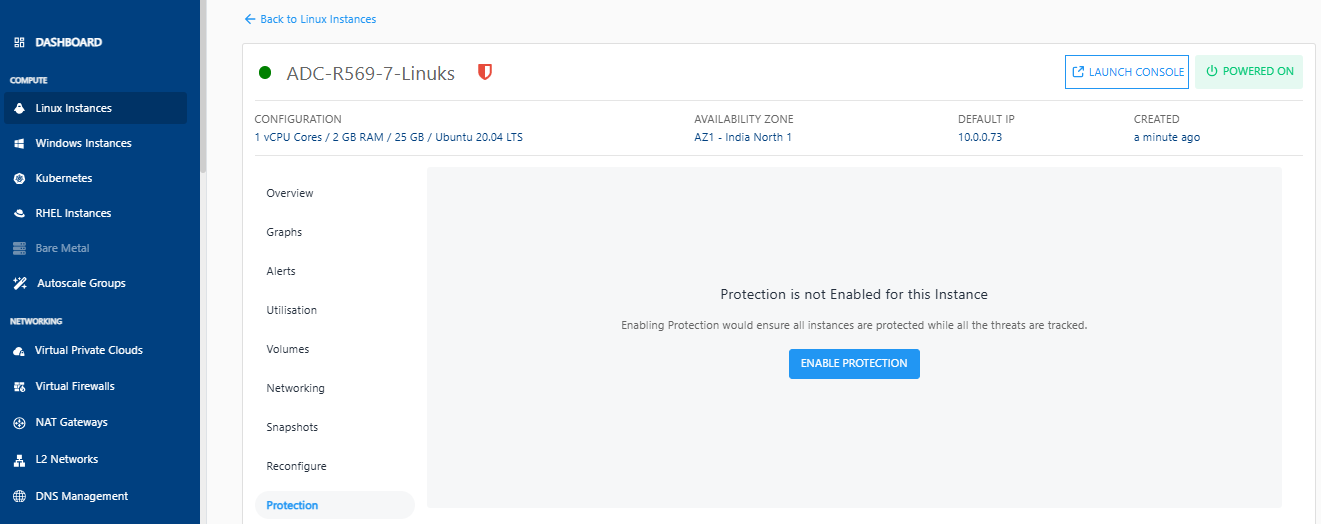Toggle the Powered On button

pyautogui.click(x=1249, y=72)
